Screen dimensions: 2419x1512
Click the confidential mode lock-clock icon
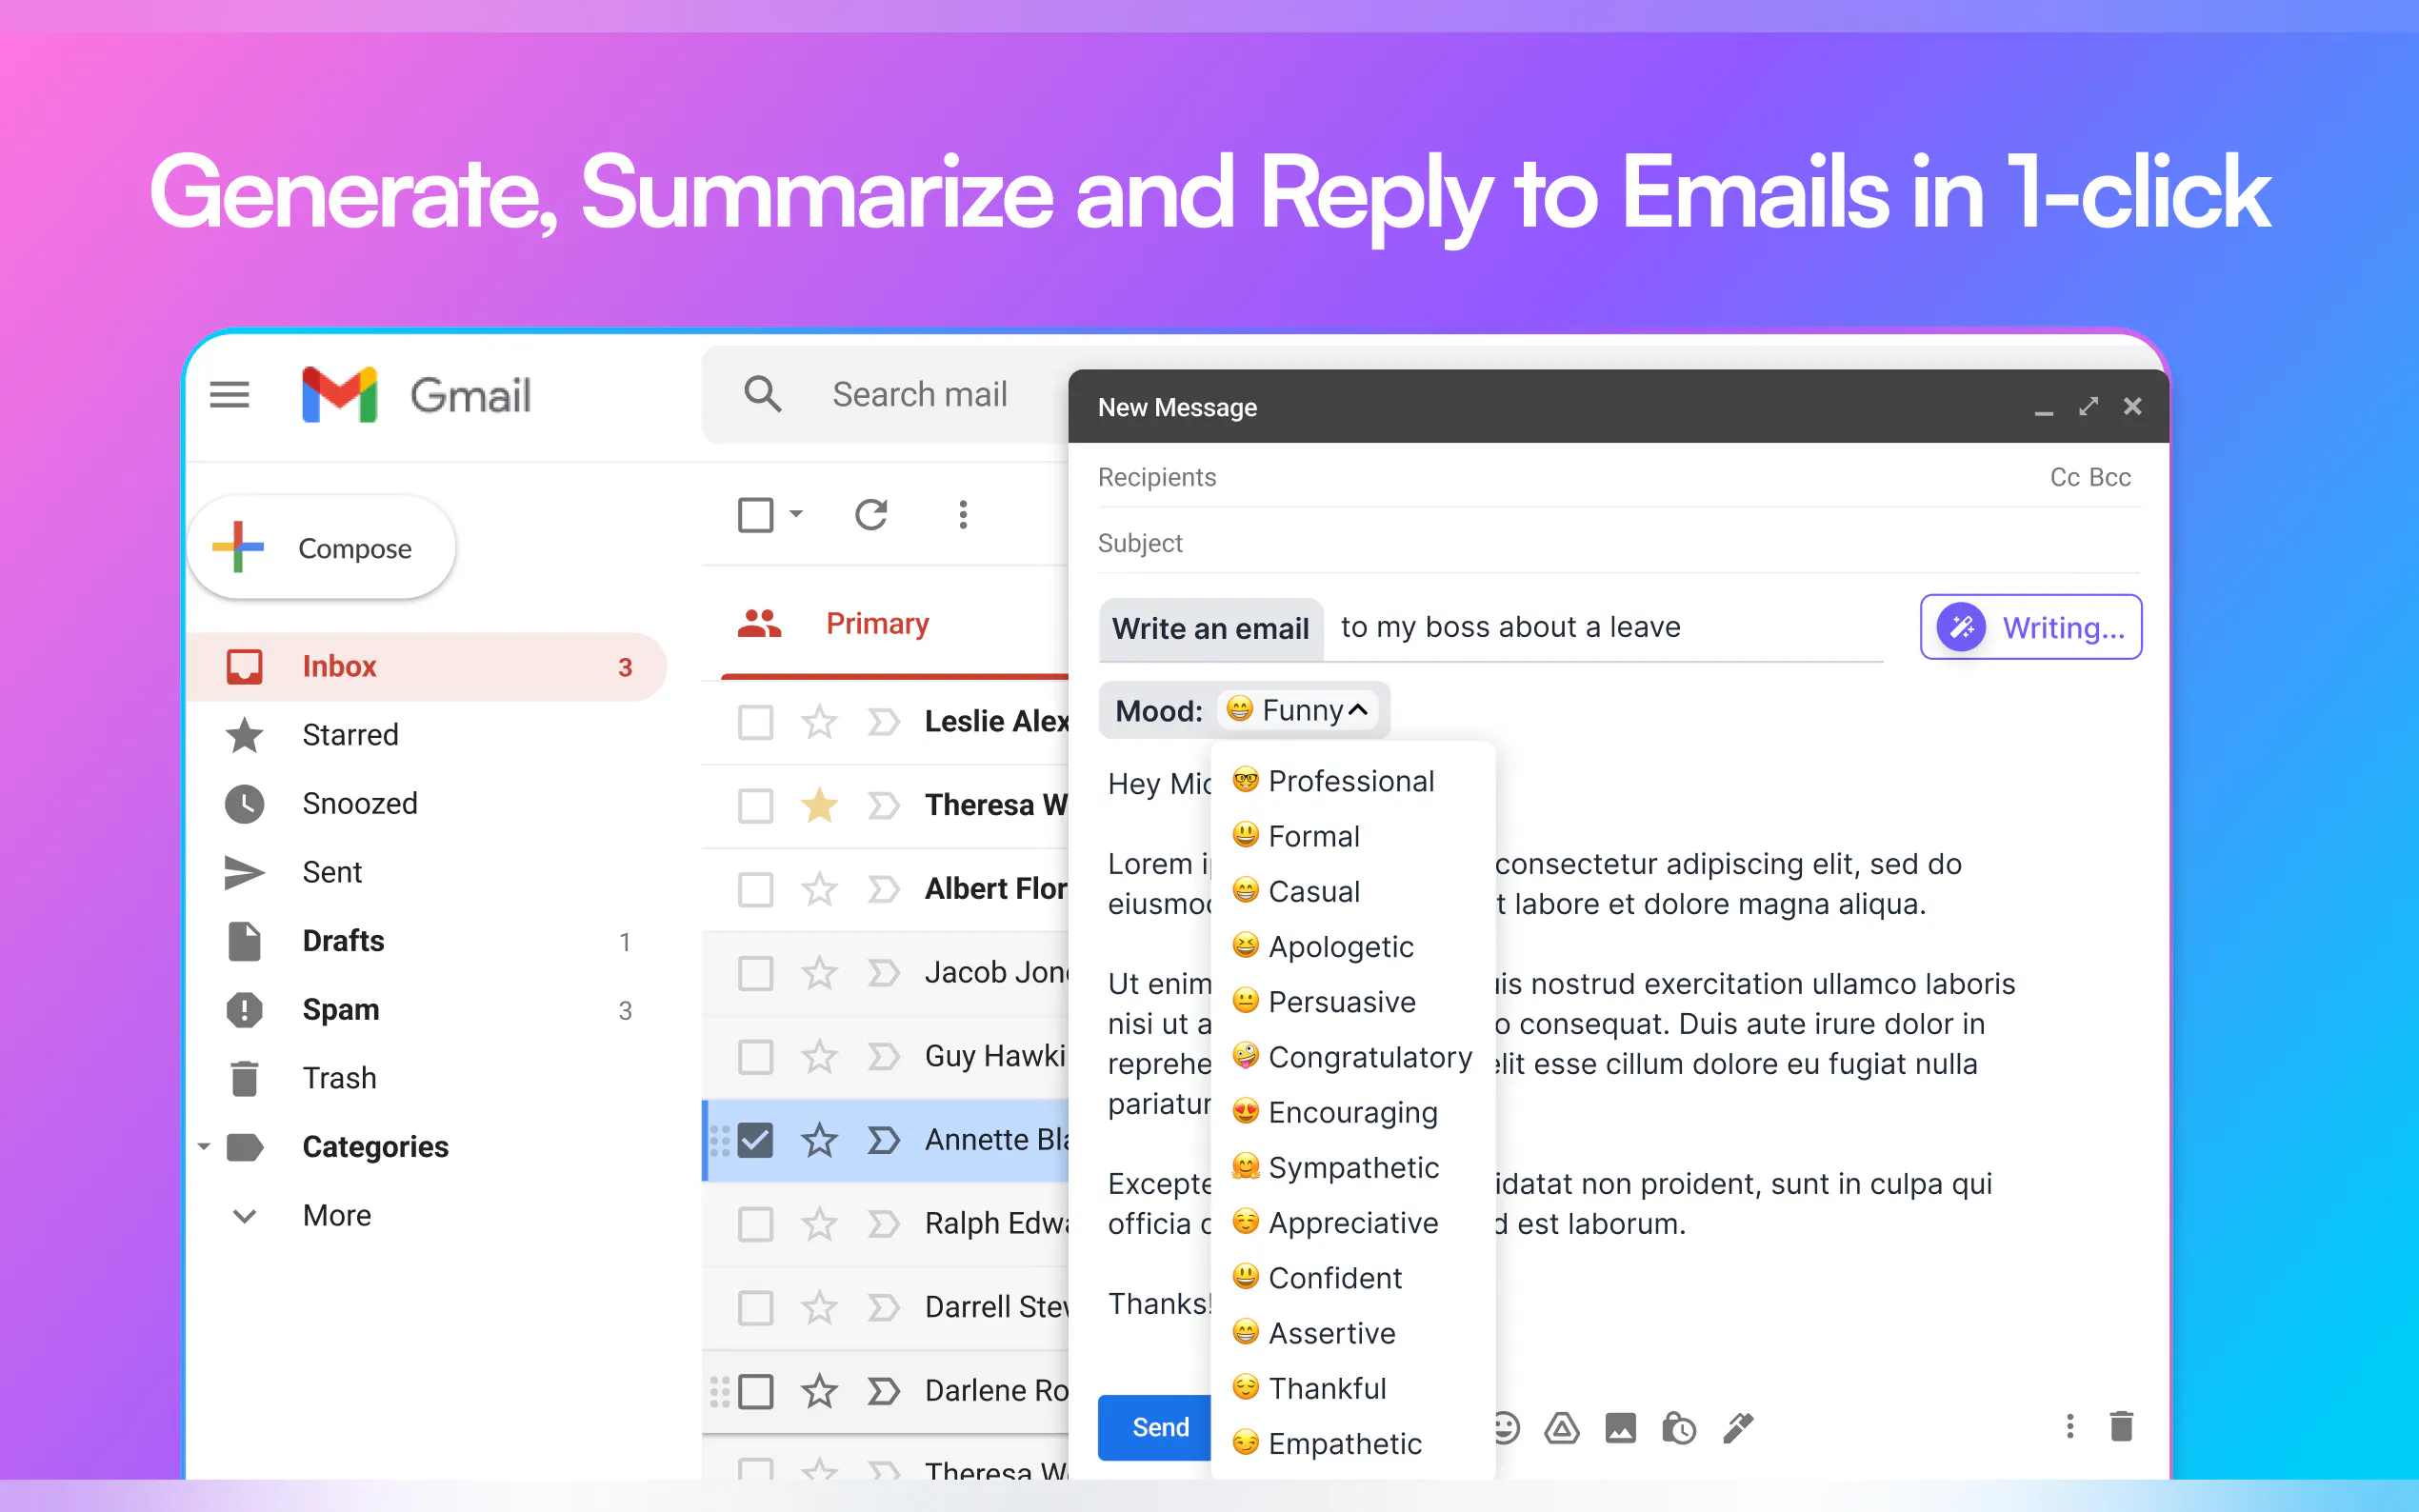[x=1678, y=1428]
